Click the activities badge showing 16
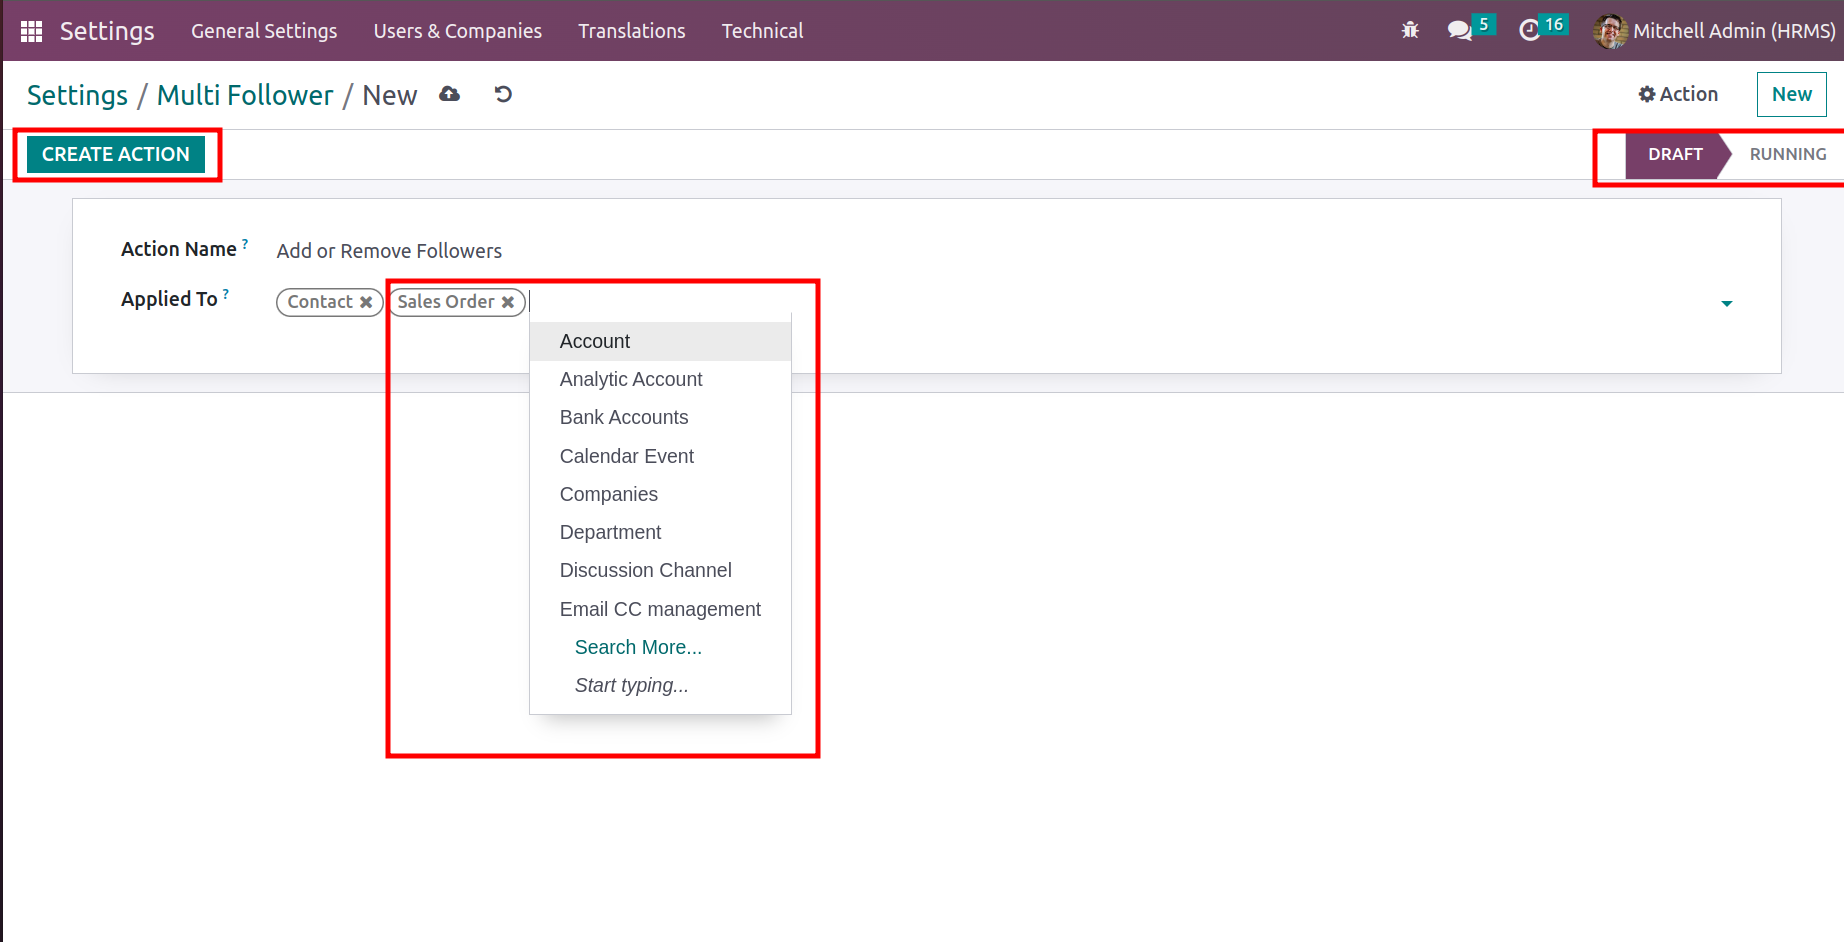 pyautogui.click(x=1554, y=24)
